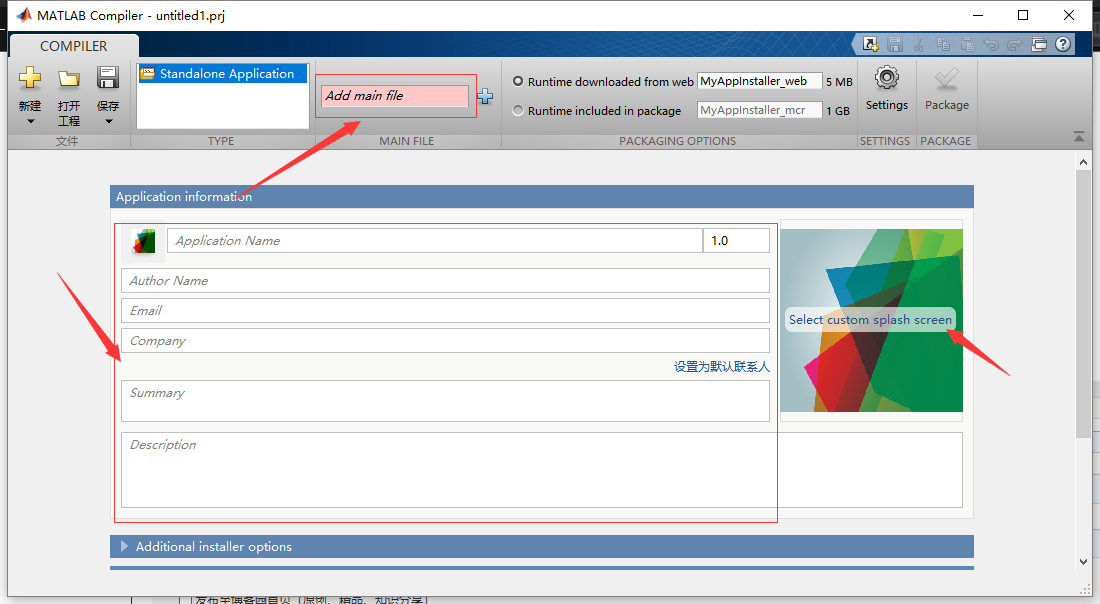1100x604 pixels.
Task: Click the quick-access save icon
Action: pyautogui.click(x=894, y=45)
